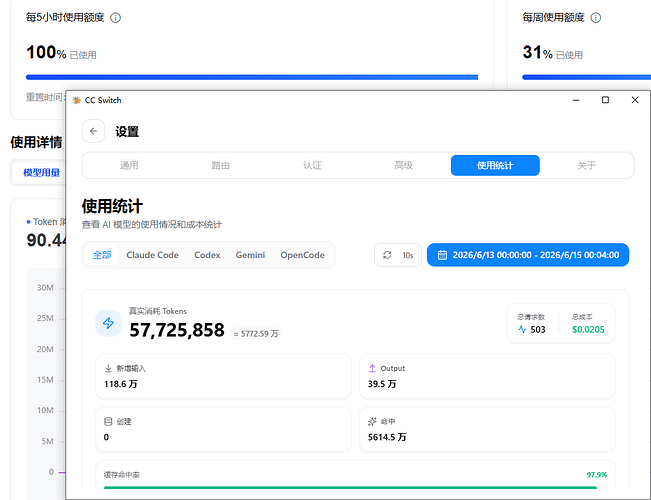Click the 15M axis label on background chart
This screenshot has height=500, width=651.
tap(45, 380)
